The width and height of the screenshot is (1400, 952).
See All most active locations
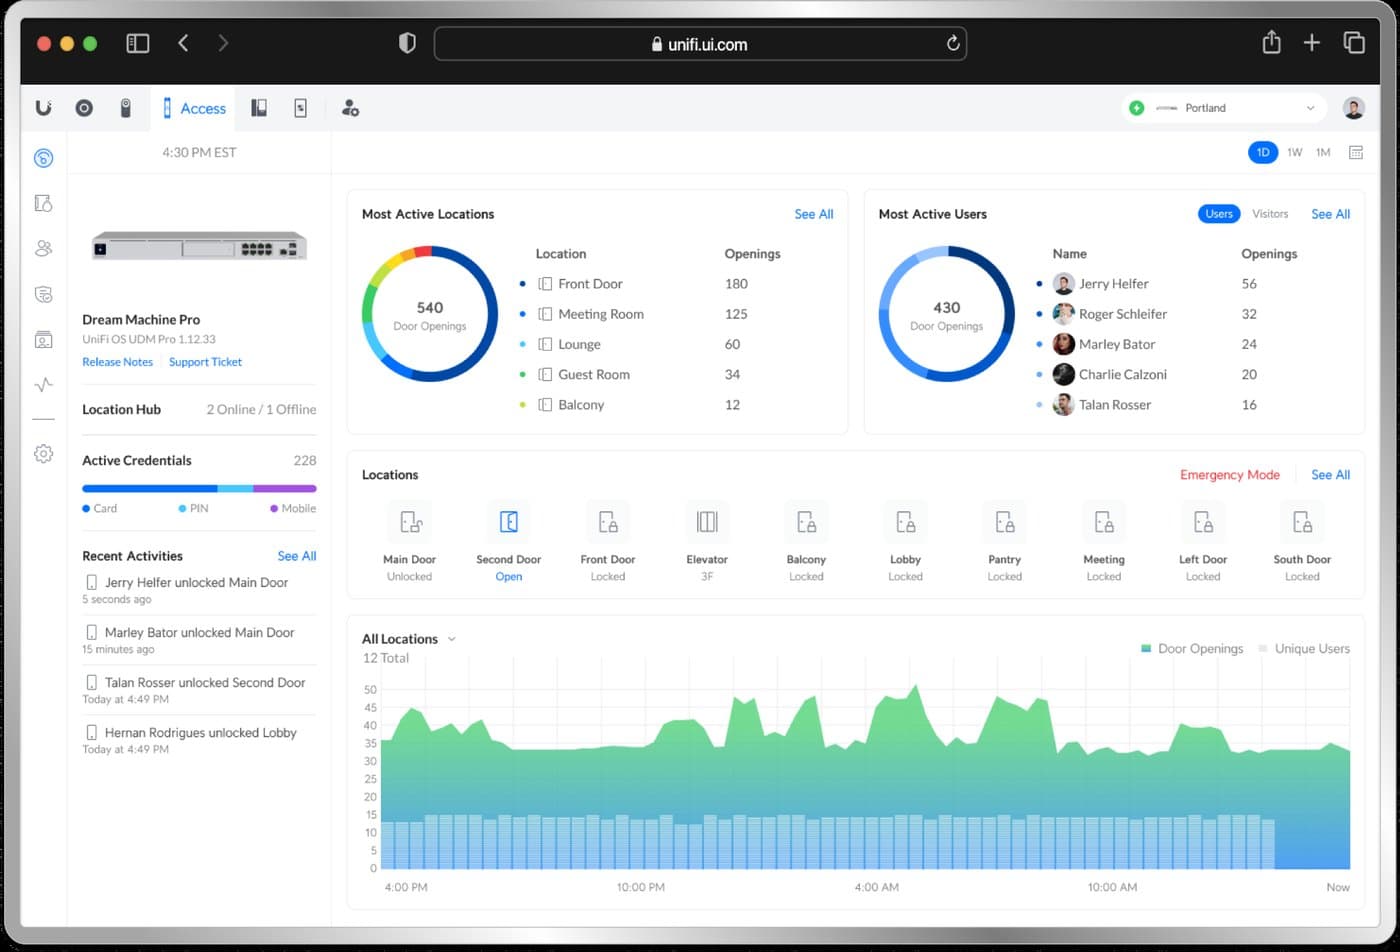click(814, 214)
